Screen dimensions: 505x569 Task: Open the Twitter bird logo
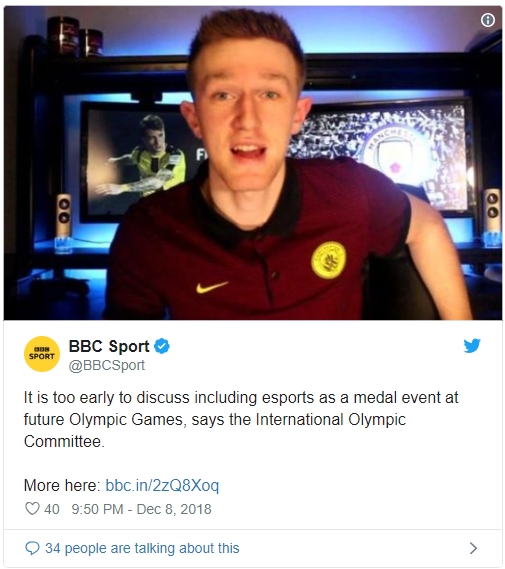472,345
